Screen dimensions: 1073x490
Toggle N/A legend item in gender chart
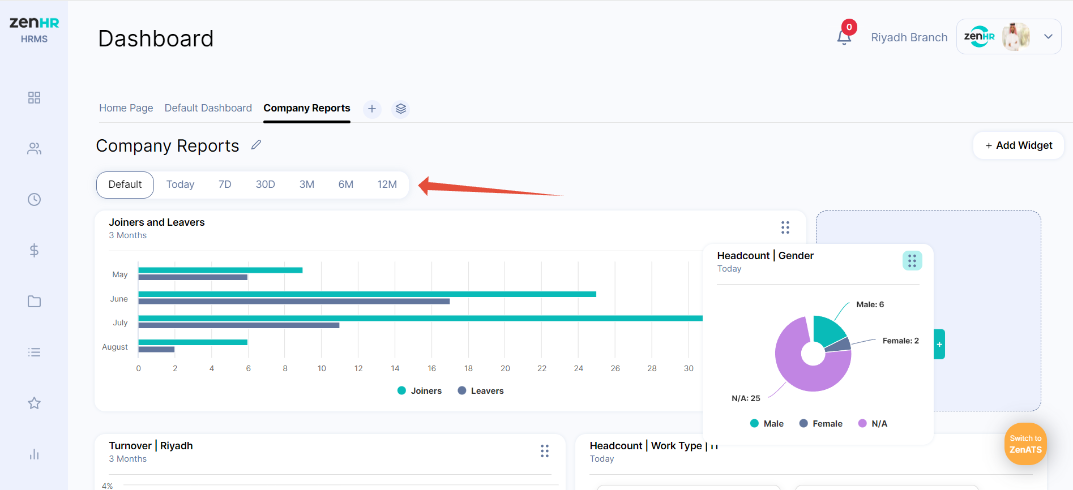872,424
